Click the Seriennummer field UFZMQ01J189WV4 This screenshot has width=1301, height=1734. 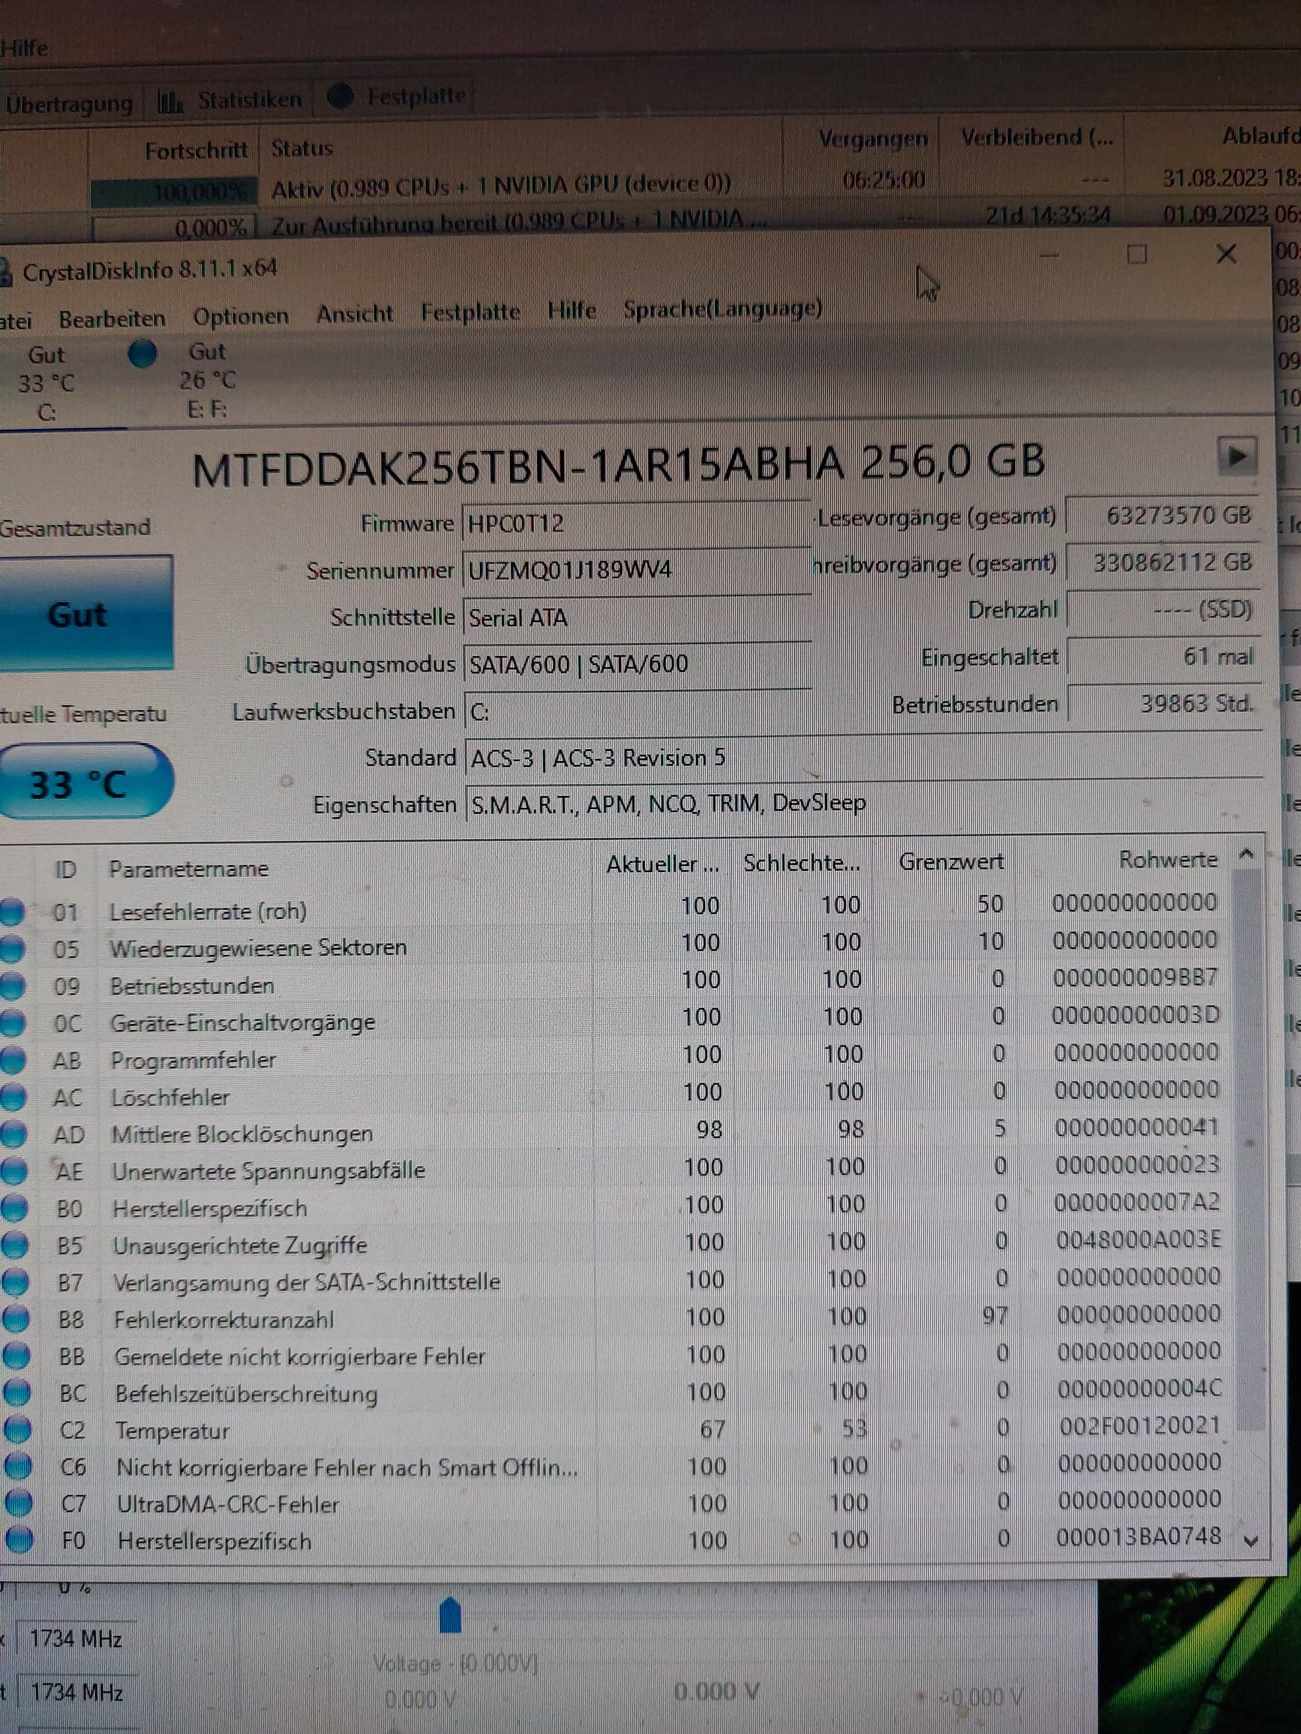pyautogui.click(x=636, y=570)
